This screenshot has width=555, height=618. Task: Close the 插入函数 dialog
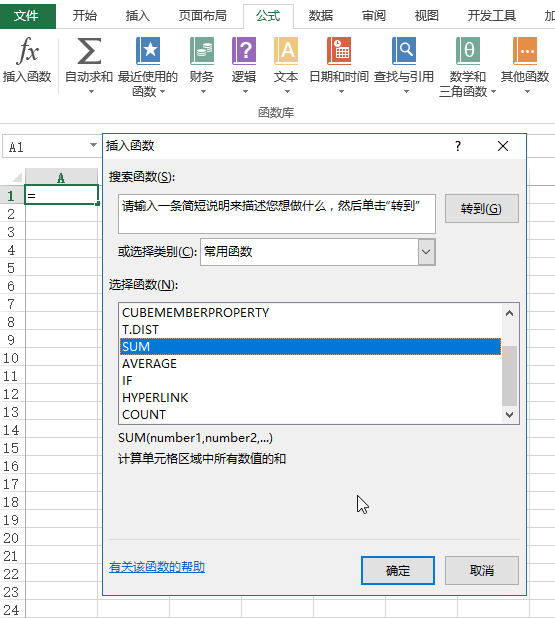(503, 146)
